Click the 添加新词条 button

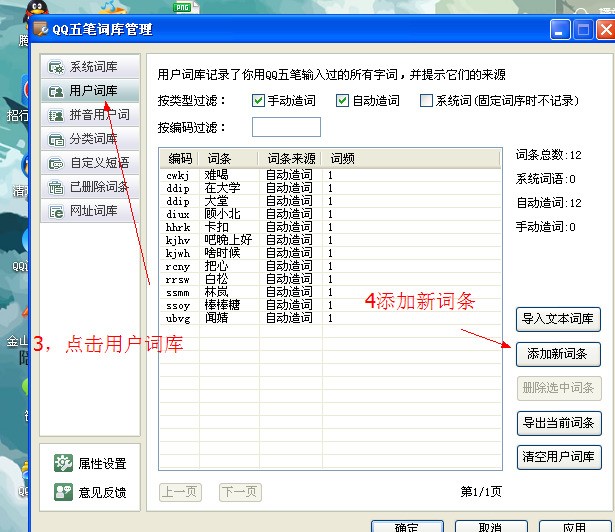pos(558,354)
